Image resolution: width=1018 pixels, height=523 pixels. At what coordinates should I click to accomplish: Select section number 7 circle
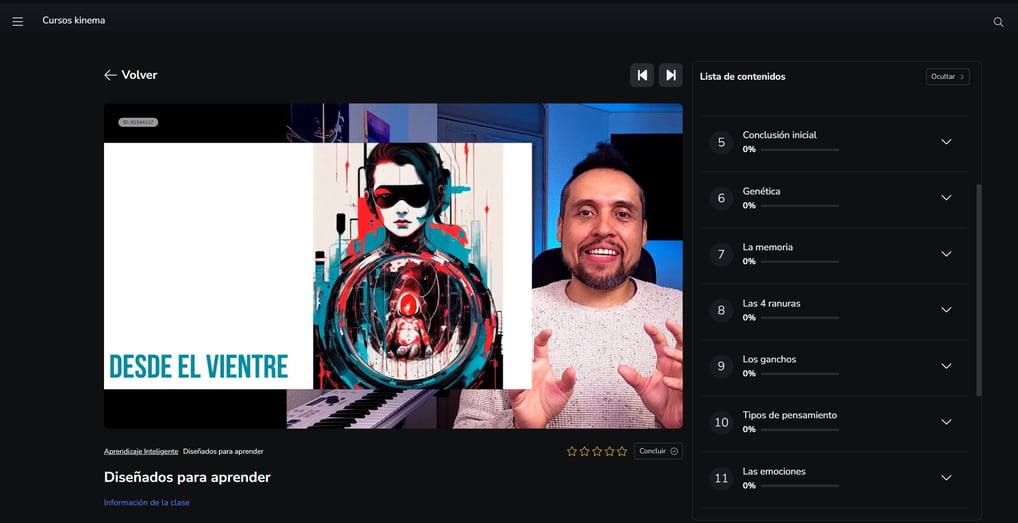tap(721, 254)
